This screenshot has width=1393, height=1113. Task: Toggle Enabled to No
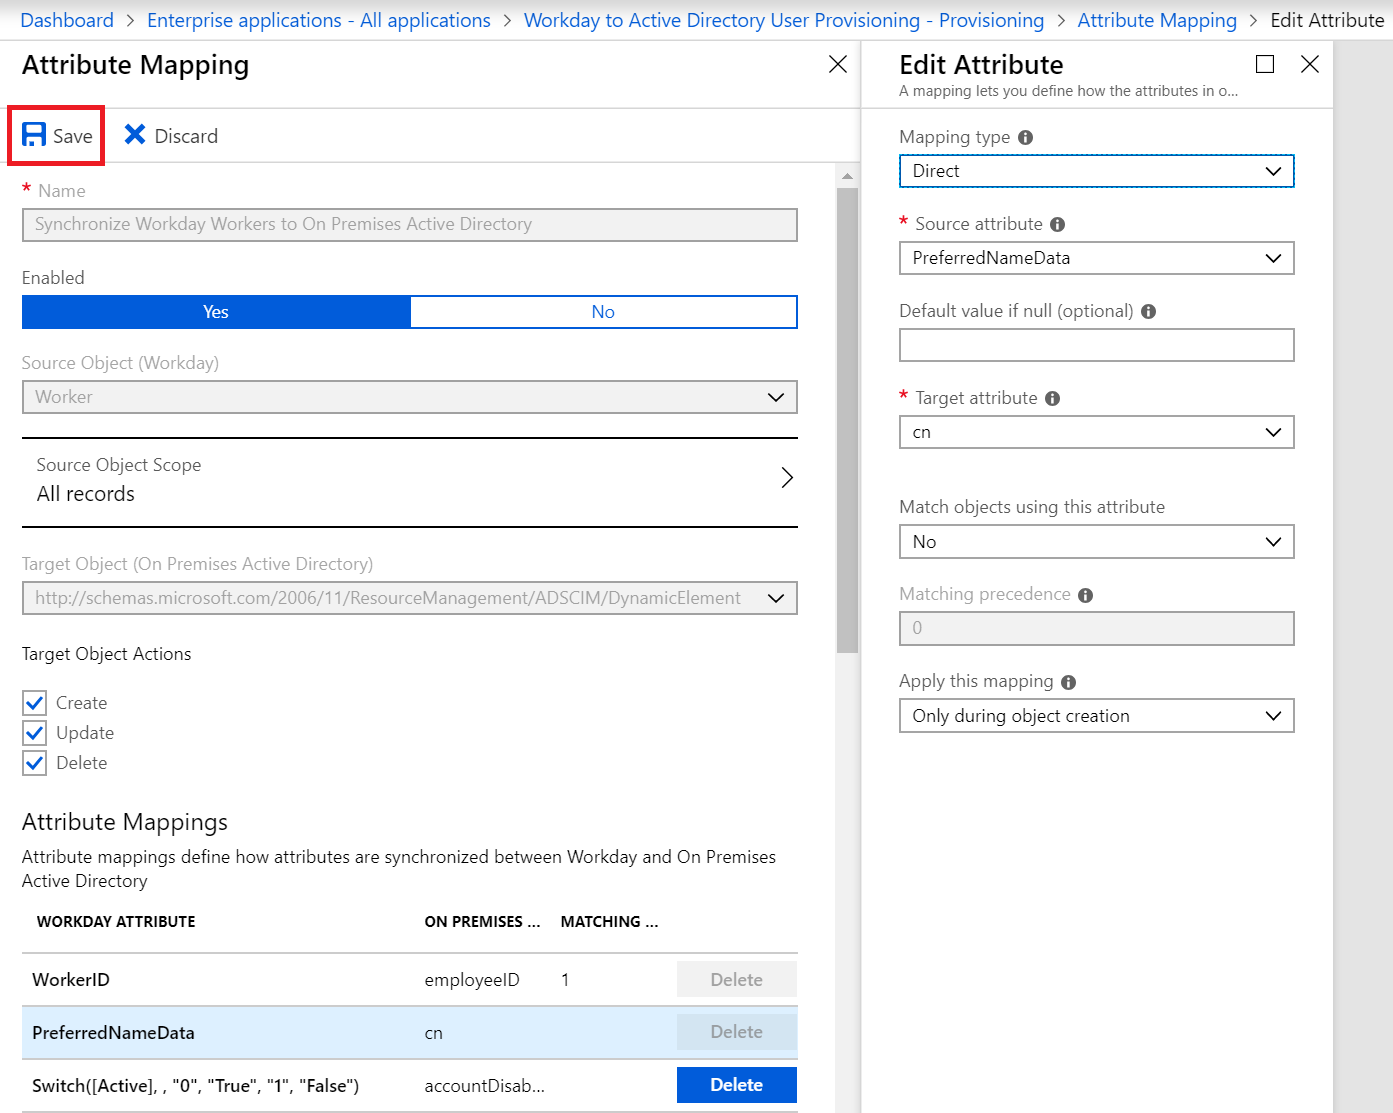(x=603, y=312)
